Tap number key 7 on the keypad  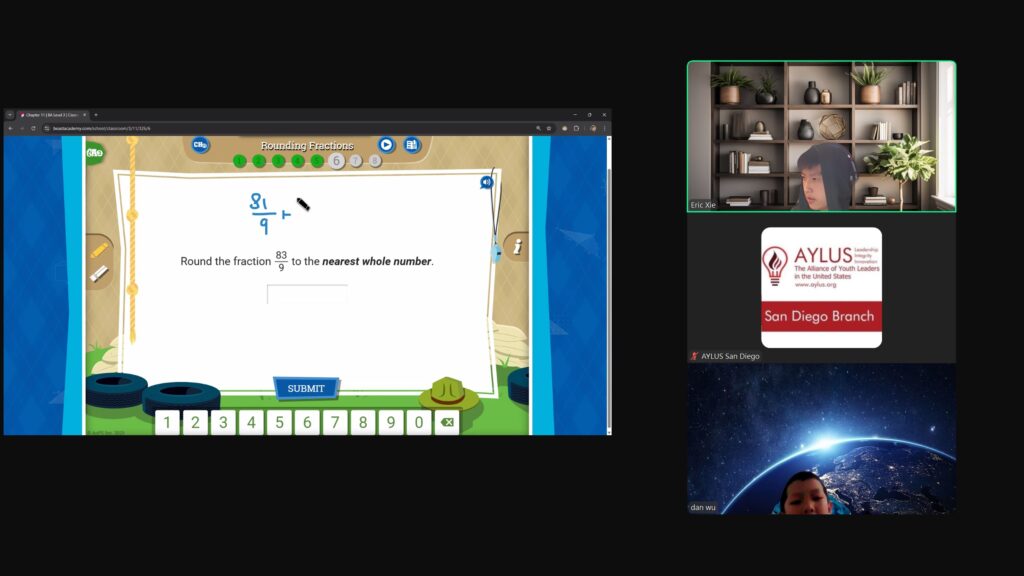335,423
